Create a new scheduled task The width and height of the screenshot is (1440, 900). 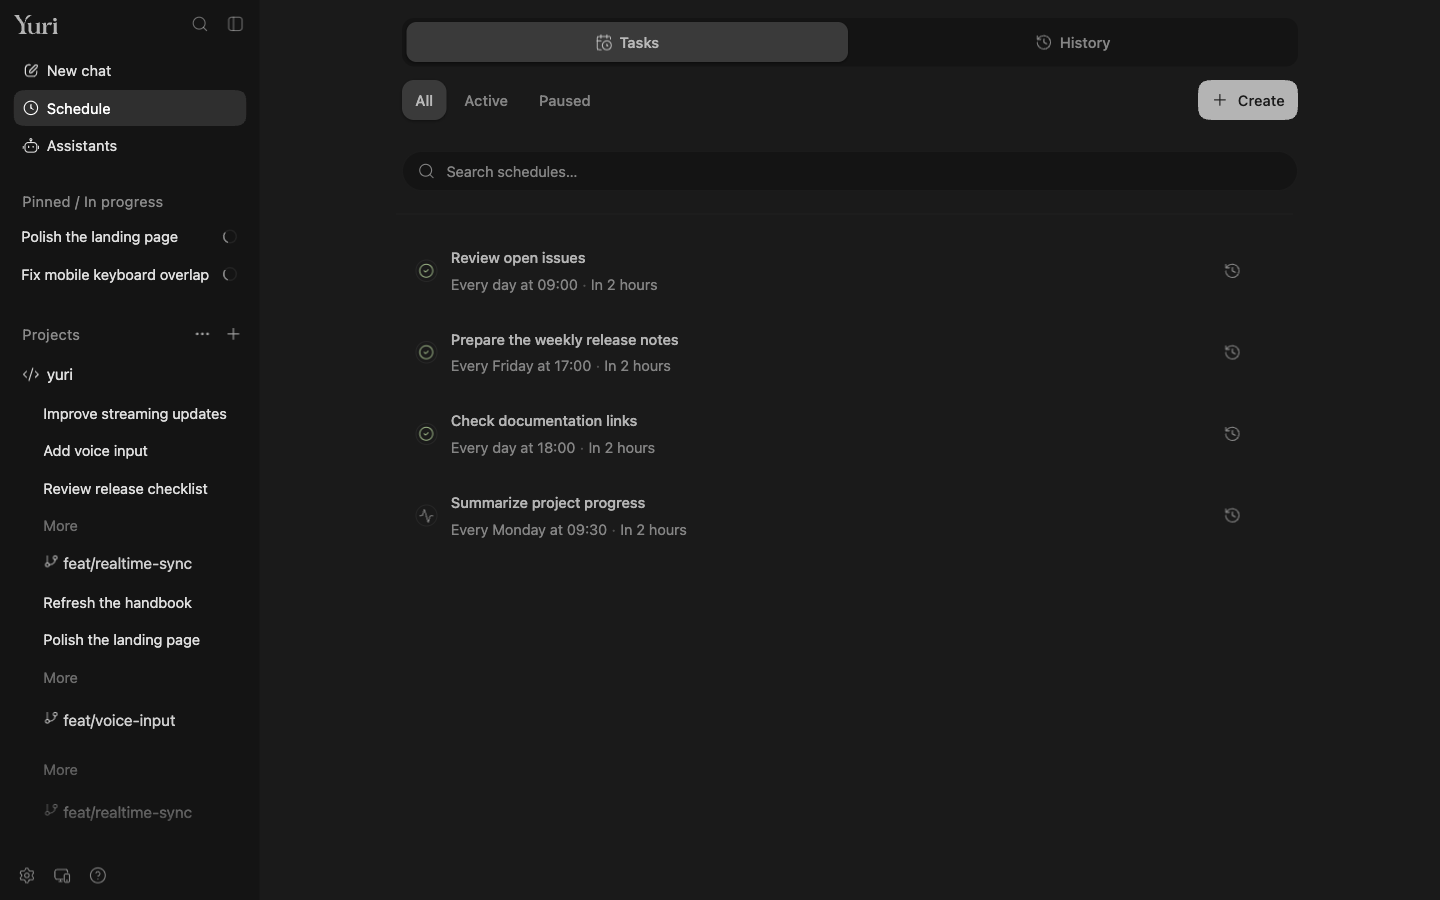tap(1248, 100)
